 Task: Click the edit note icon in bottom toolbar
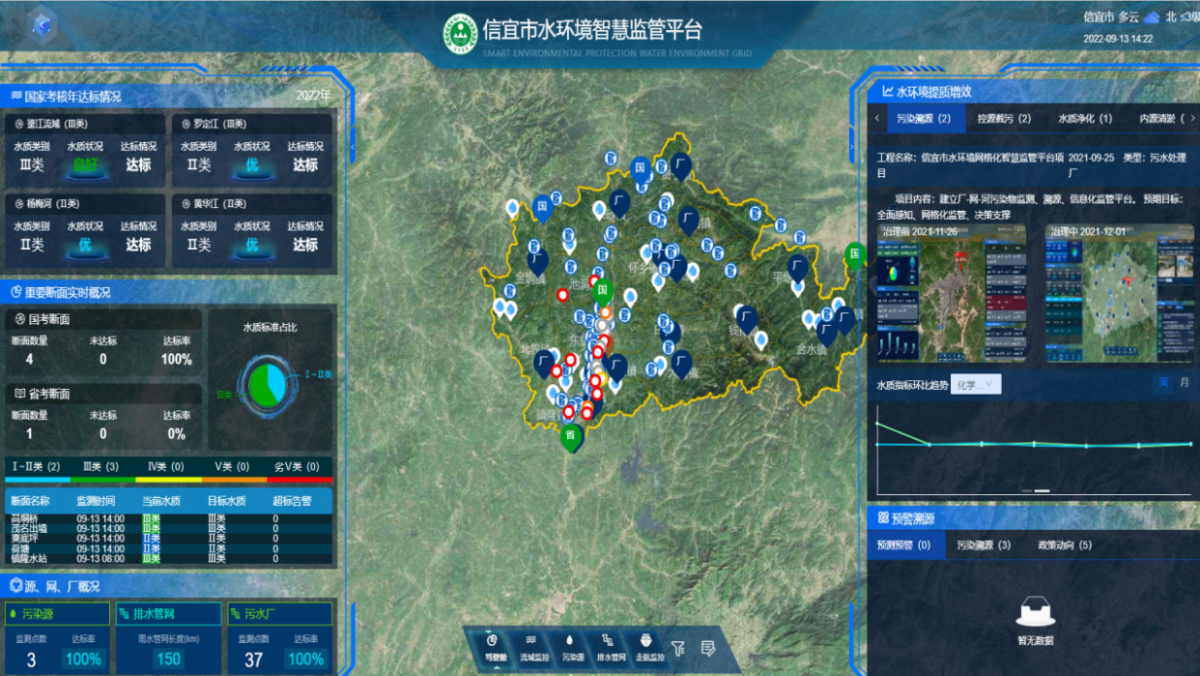(x=708, y=648)
